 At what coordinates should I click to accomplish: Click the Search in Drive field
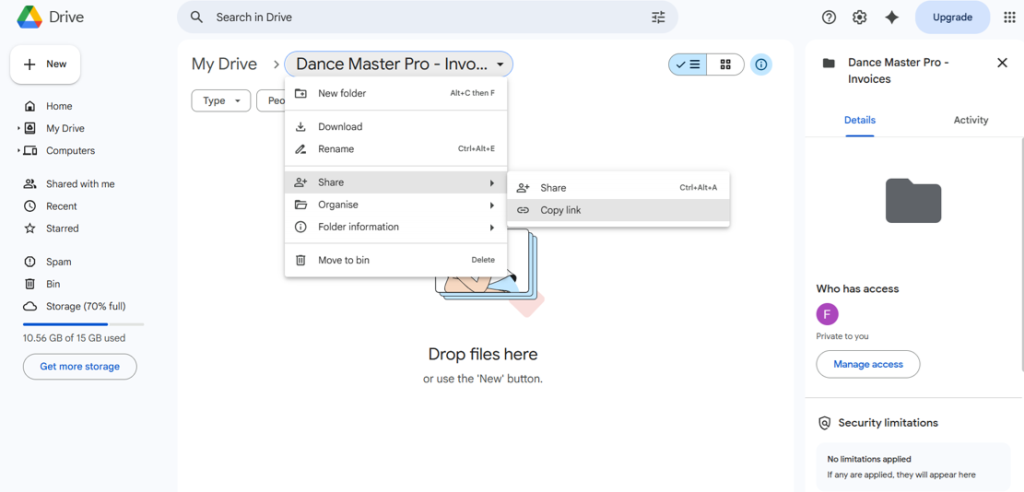pos(420,17)
